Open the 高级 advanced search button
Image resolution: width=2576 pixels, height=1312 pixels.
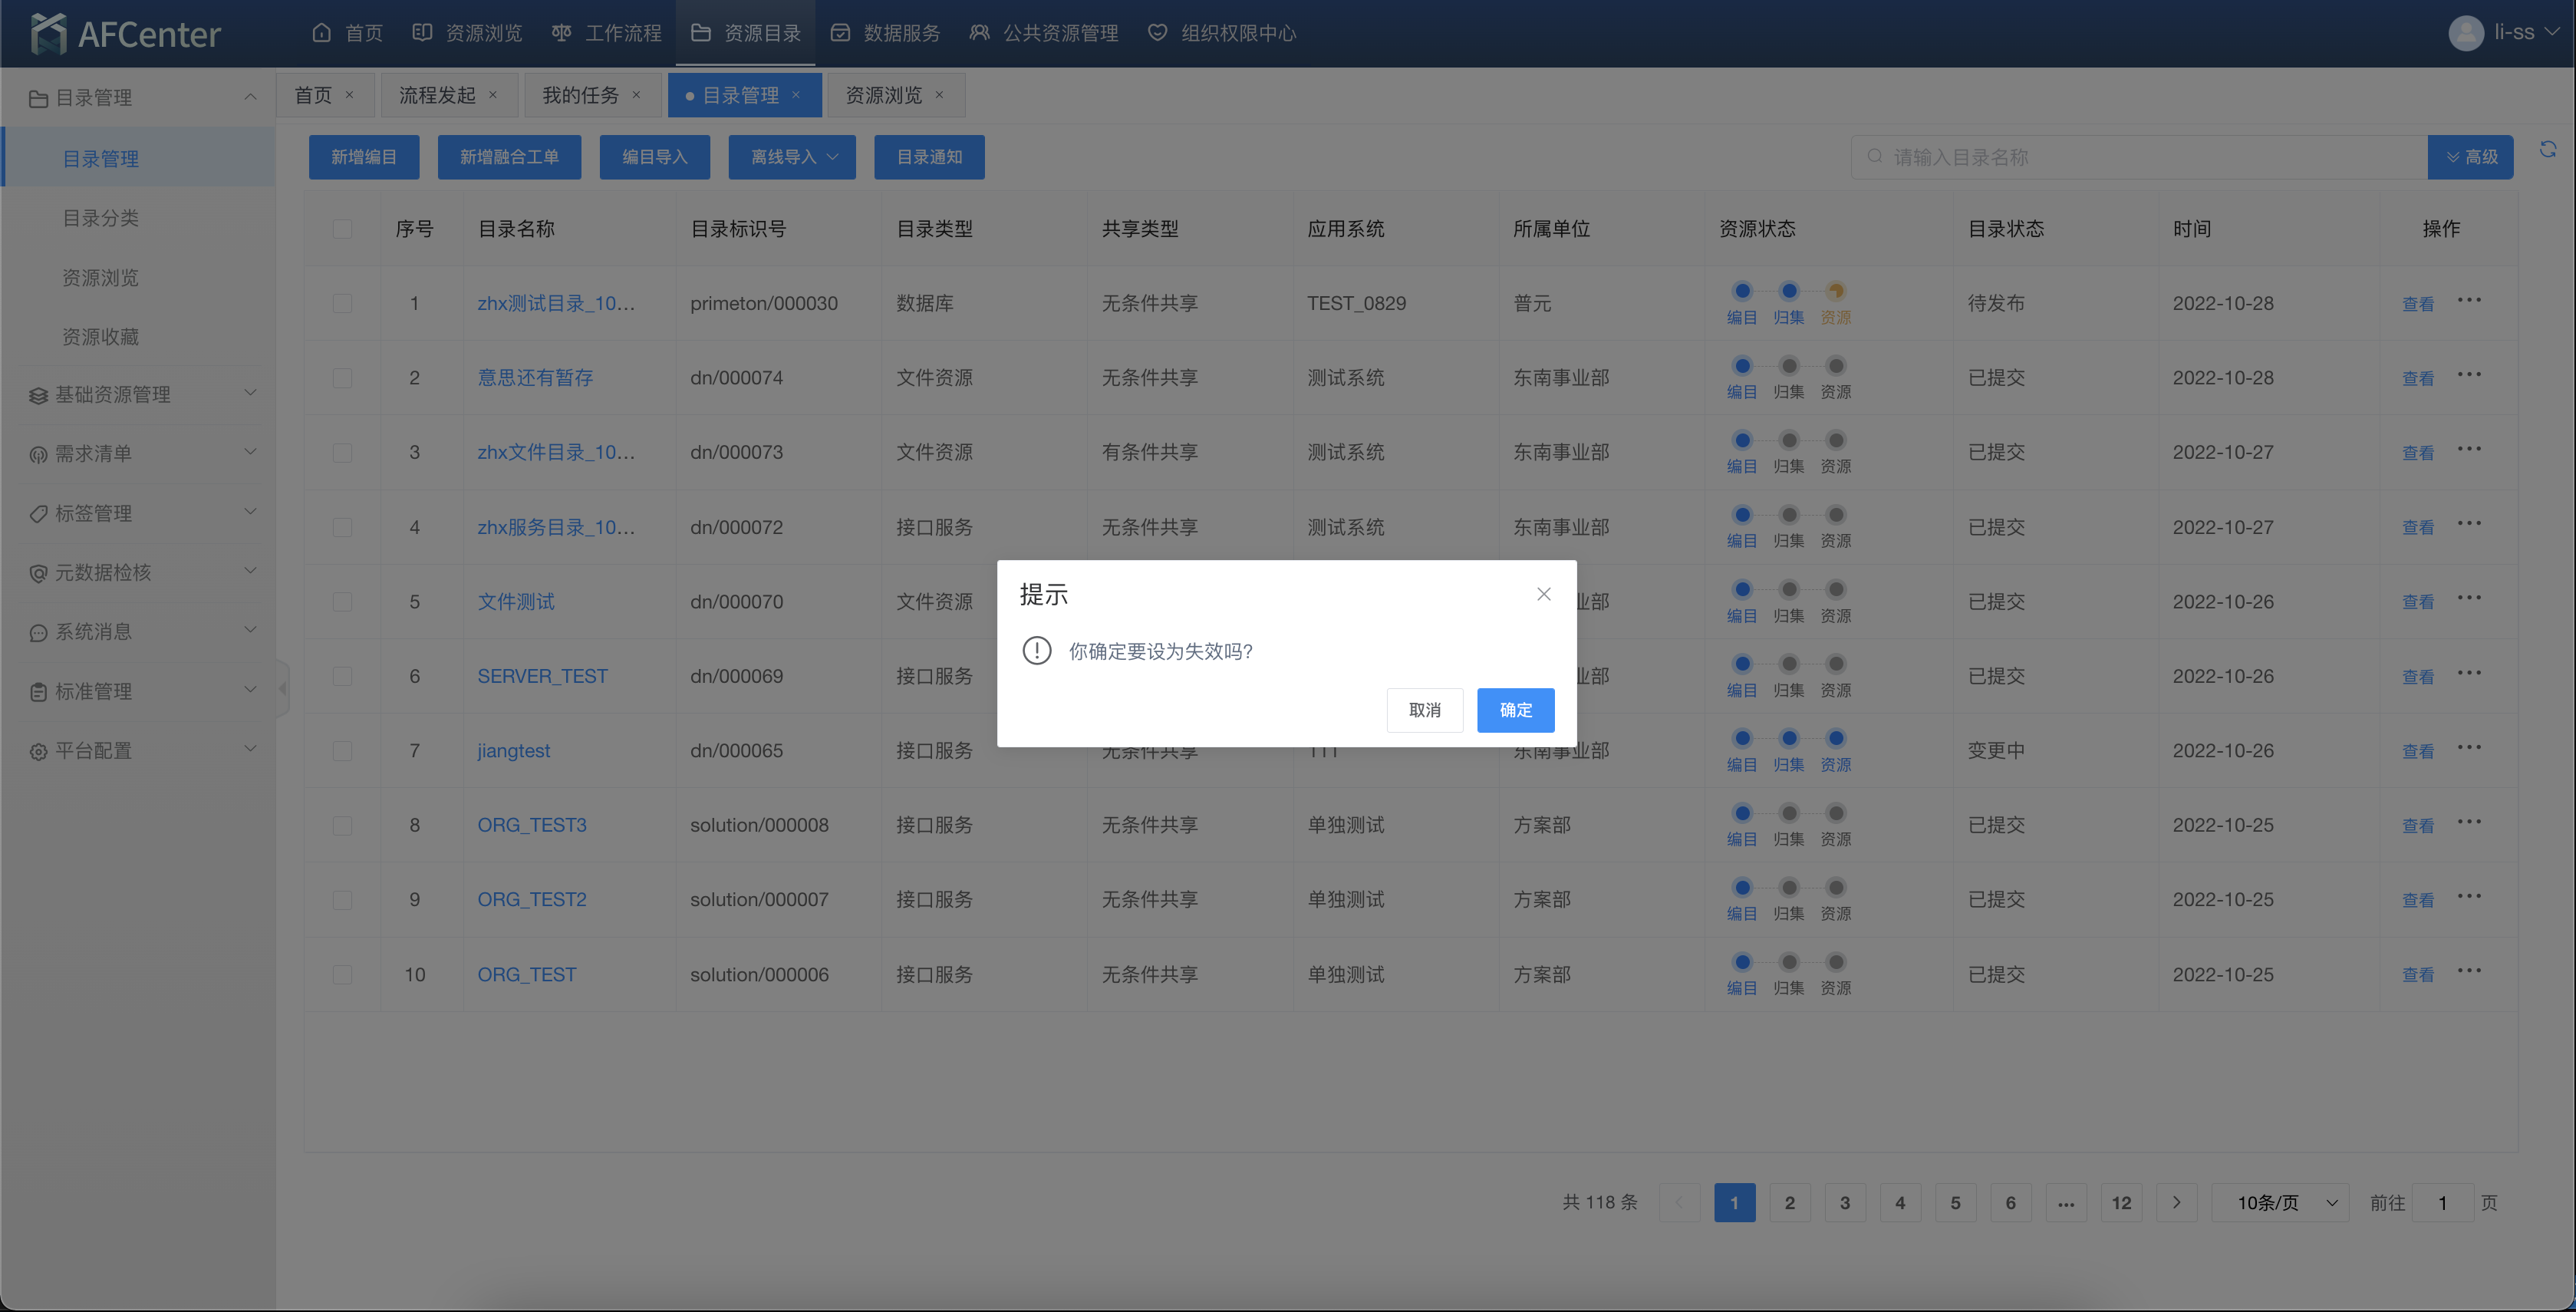pyautogui.click(x=2470, y=157)
